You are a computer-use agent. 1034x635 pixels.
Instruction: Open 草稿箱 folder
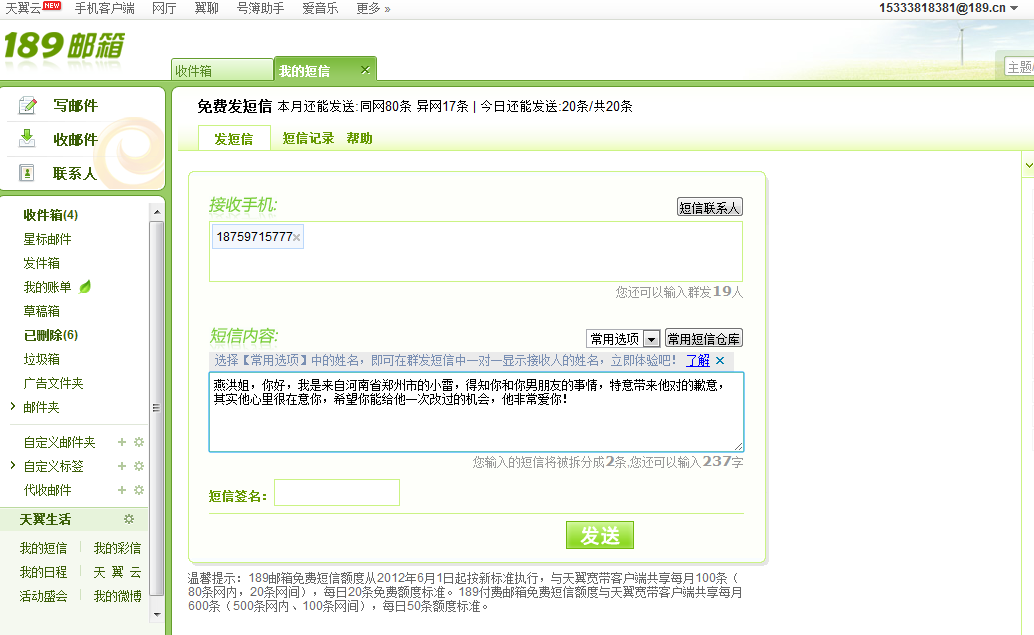(42, 311)
